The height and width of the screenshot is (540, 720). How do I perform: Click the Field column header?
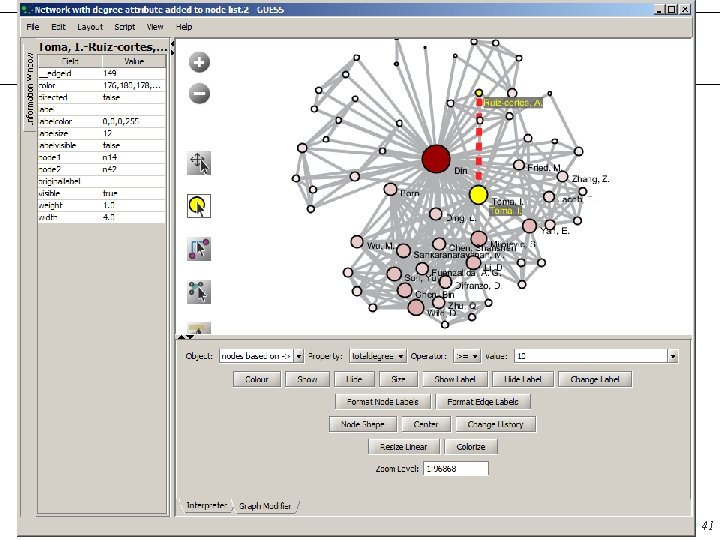(70, 61)
